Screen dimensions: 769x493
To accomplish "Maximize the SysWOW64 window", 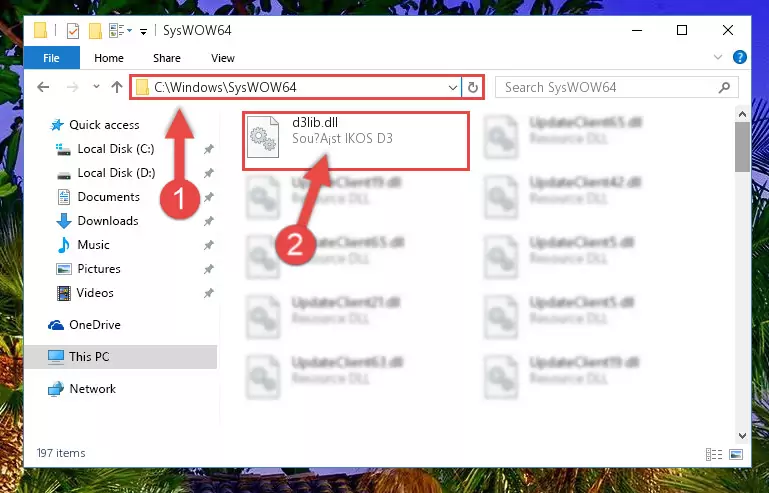I will coord(682,30).
